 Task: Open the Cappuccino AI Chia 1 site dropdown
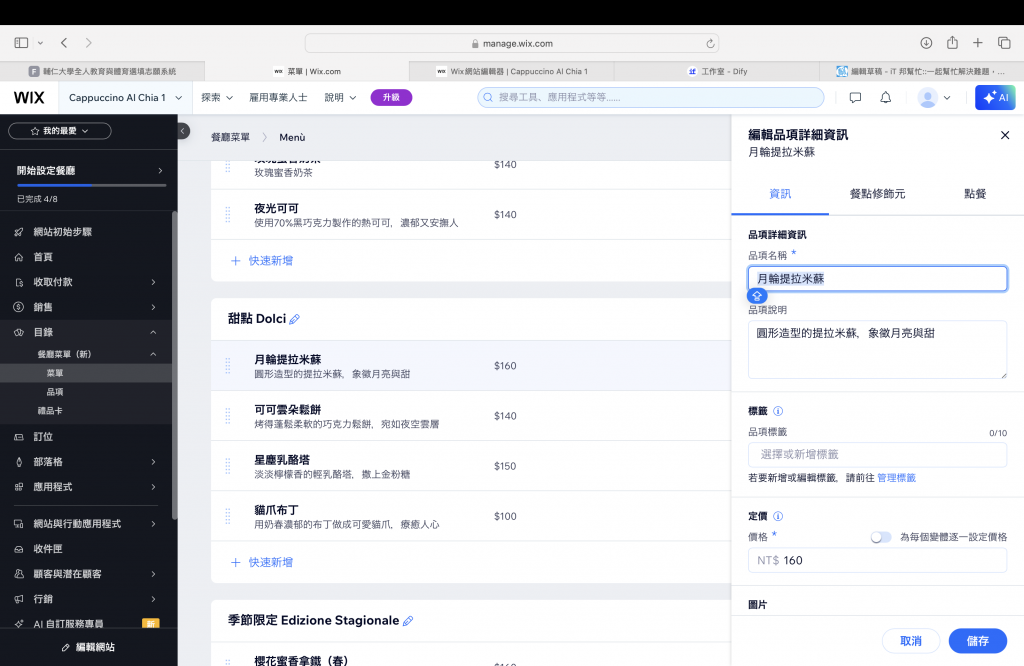tap(125, 97)
